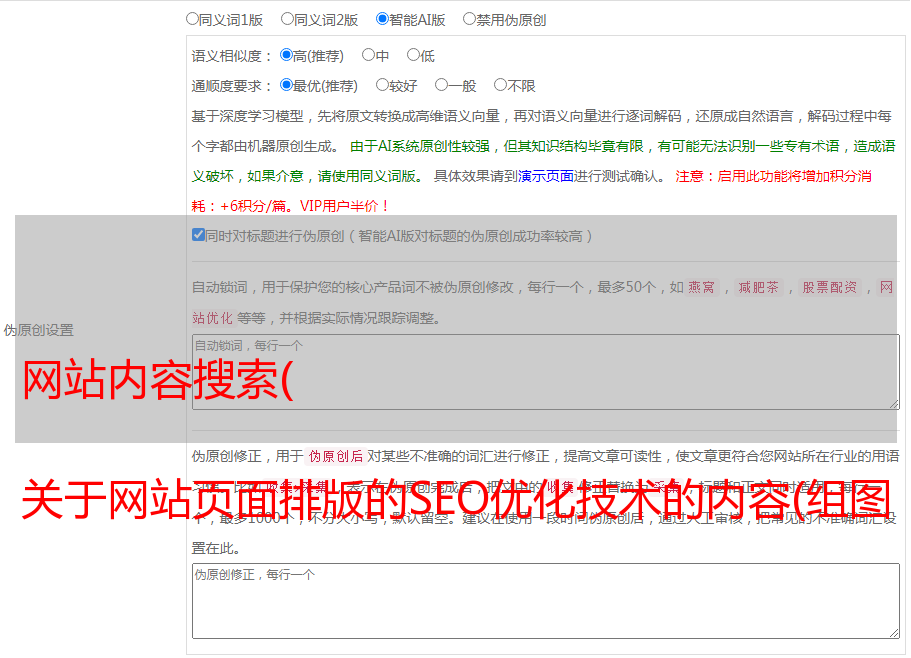Click the 伪原创后 highlighted keyword
Screen dimensions: 911x658
coord(336,456)
